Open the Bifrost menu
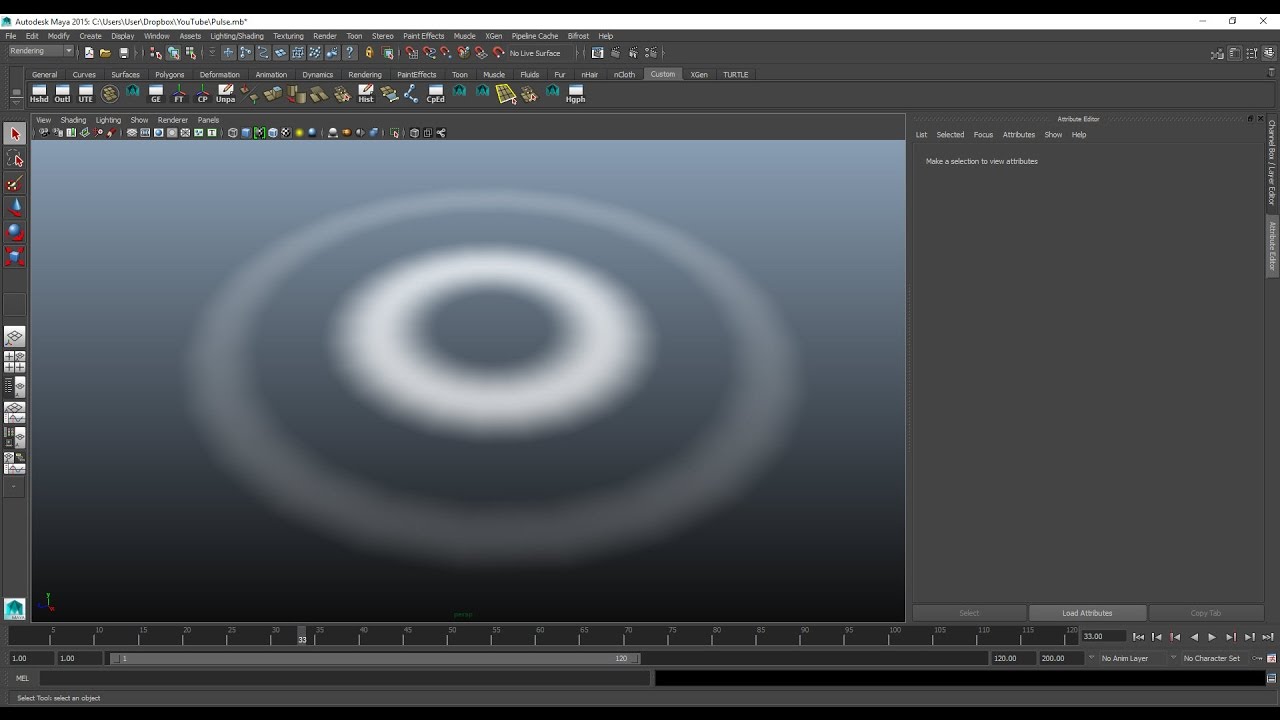 (578, 36)
